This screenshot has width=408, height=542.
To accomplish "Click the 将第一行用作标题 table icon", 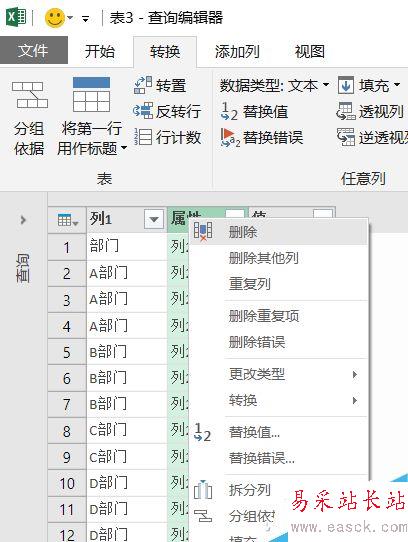I will (x=91, y=94).
